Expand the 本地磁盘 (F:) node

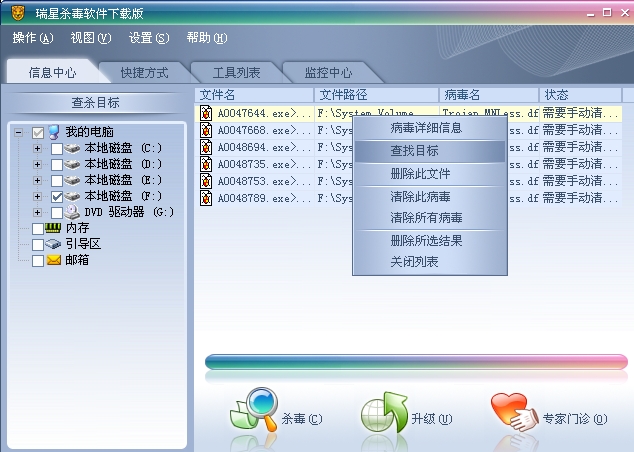(37, 196)
